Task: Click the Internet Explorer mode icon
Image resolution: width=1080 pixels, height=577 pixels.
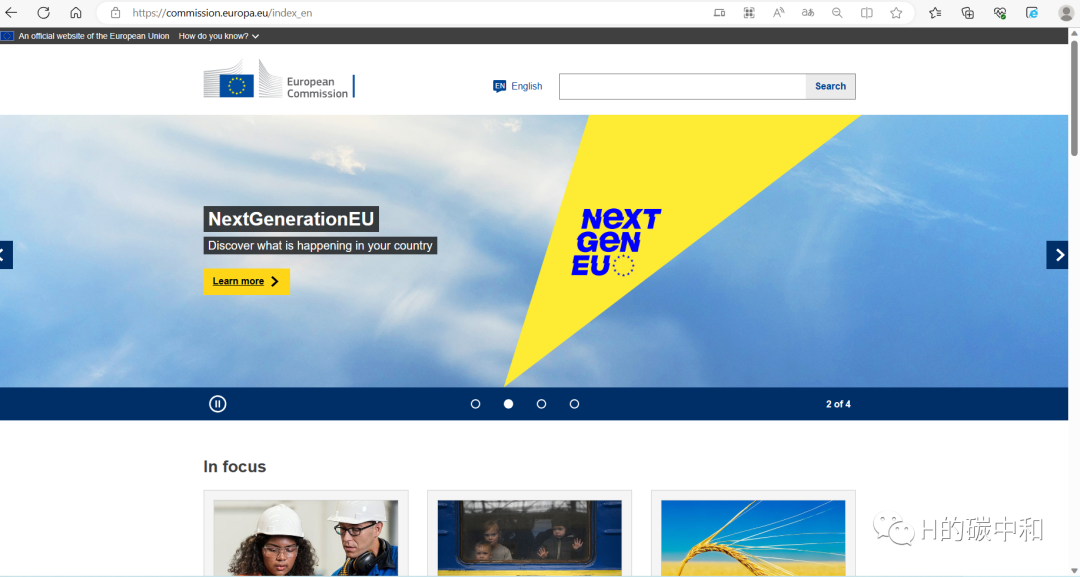Action: point(1032,12)
